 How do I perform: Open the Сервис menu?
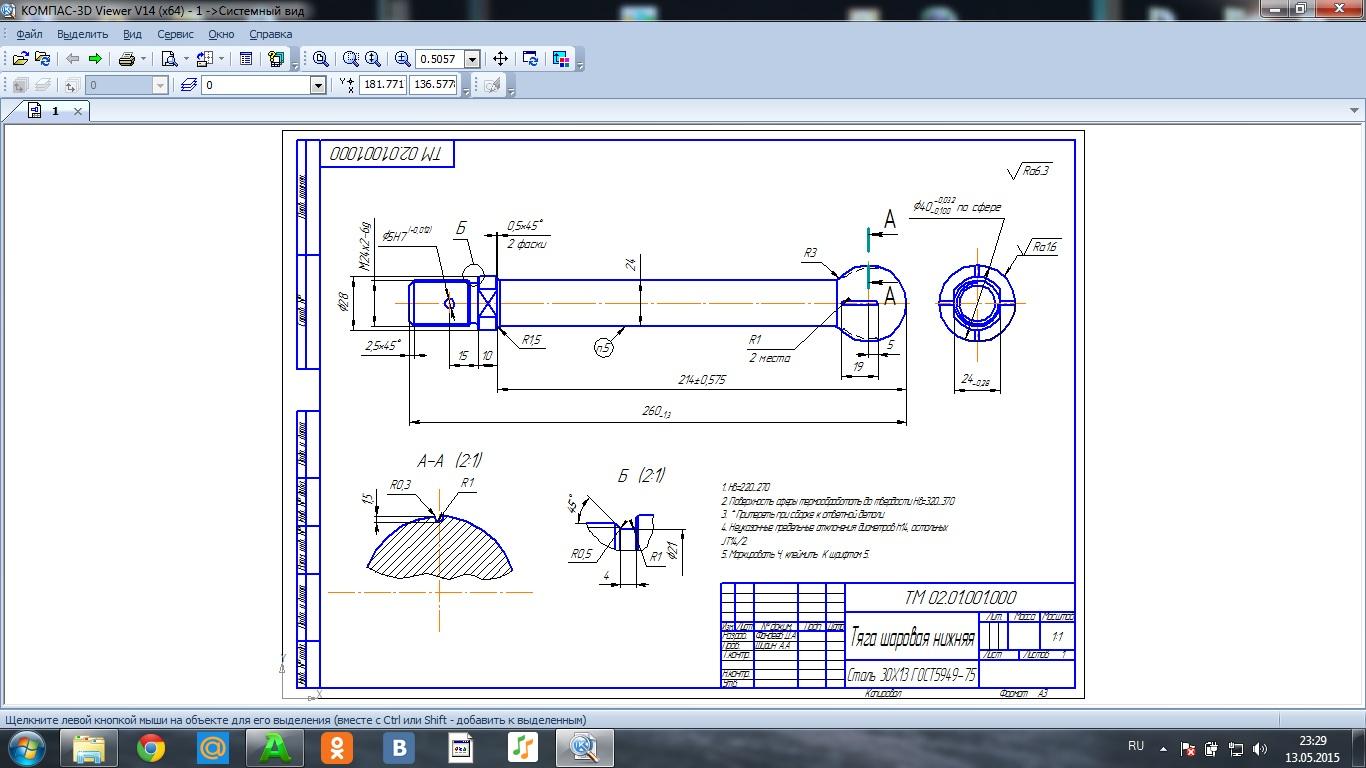175,34
